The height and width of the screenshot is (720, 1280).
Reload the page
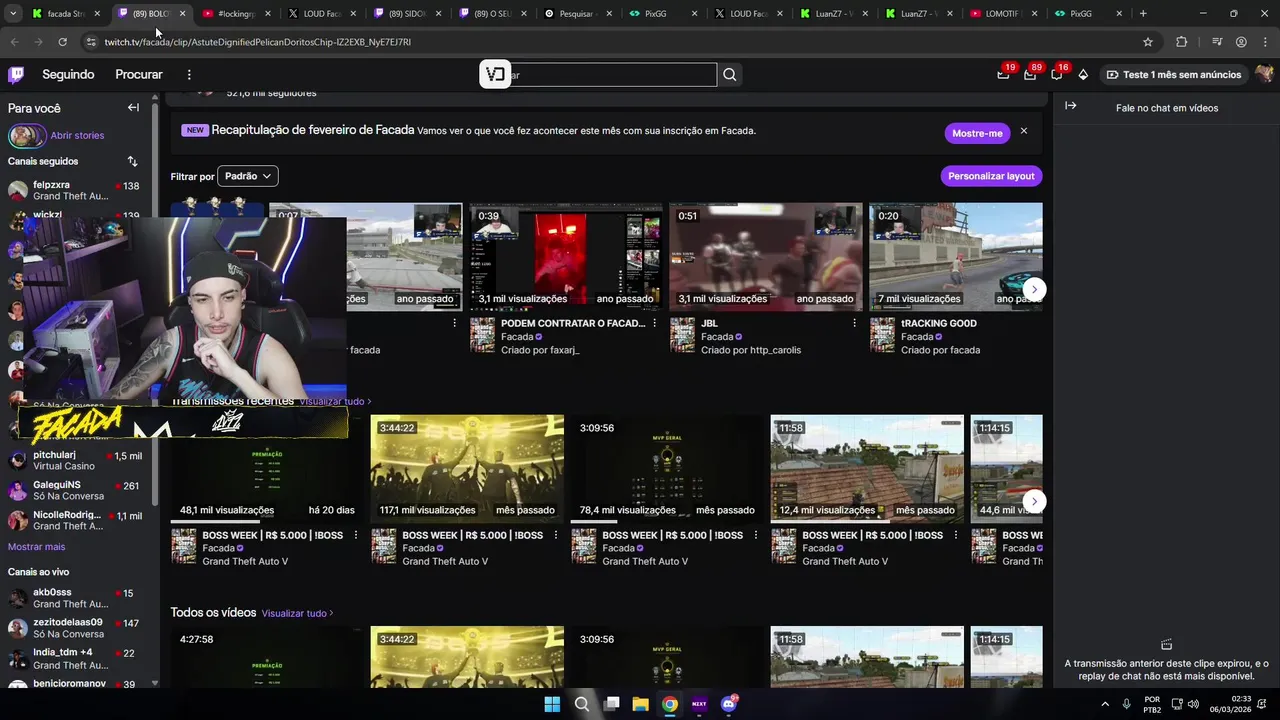click(62, 42)
